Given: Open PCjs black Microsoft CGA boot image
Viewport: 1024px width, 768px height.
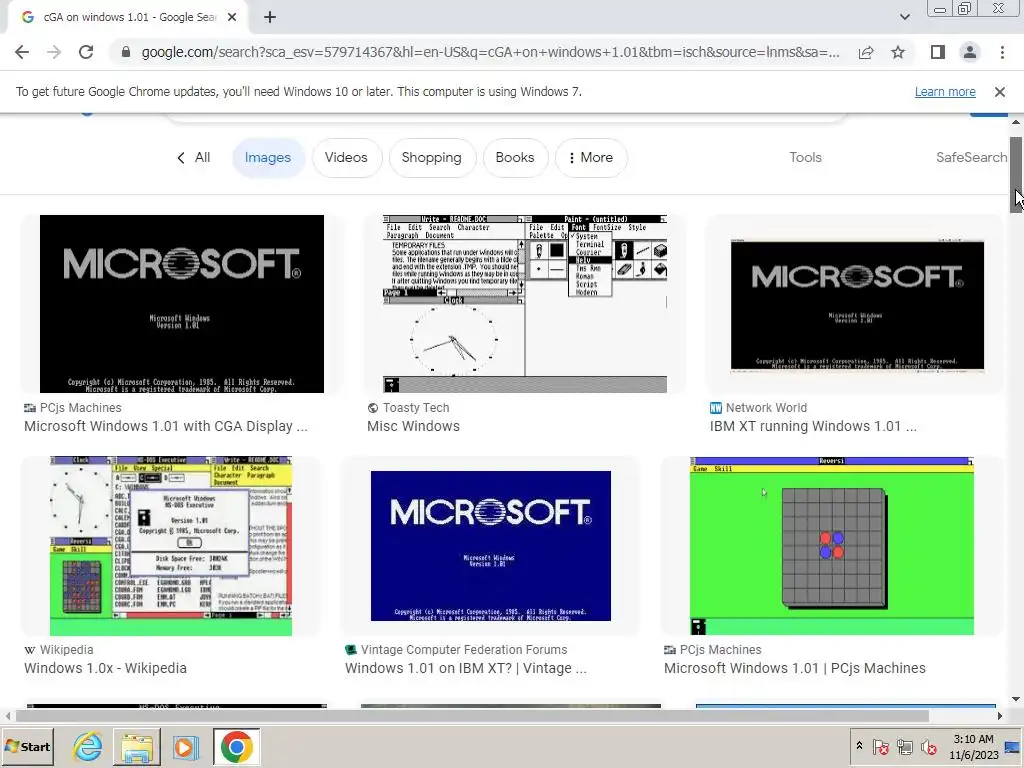Looking at the screenshot, I should point(182,304).
